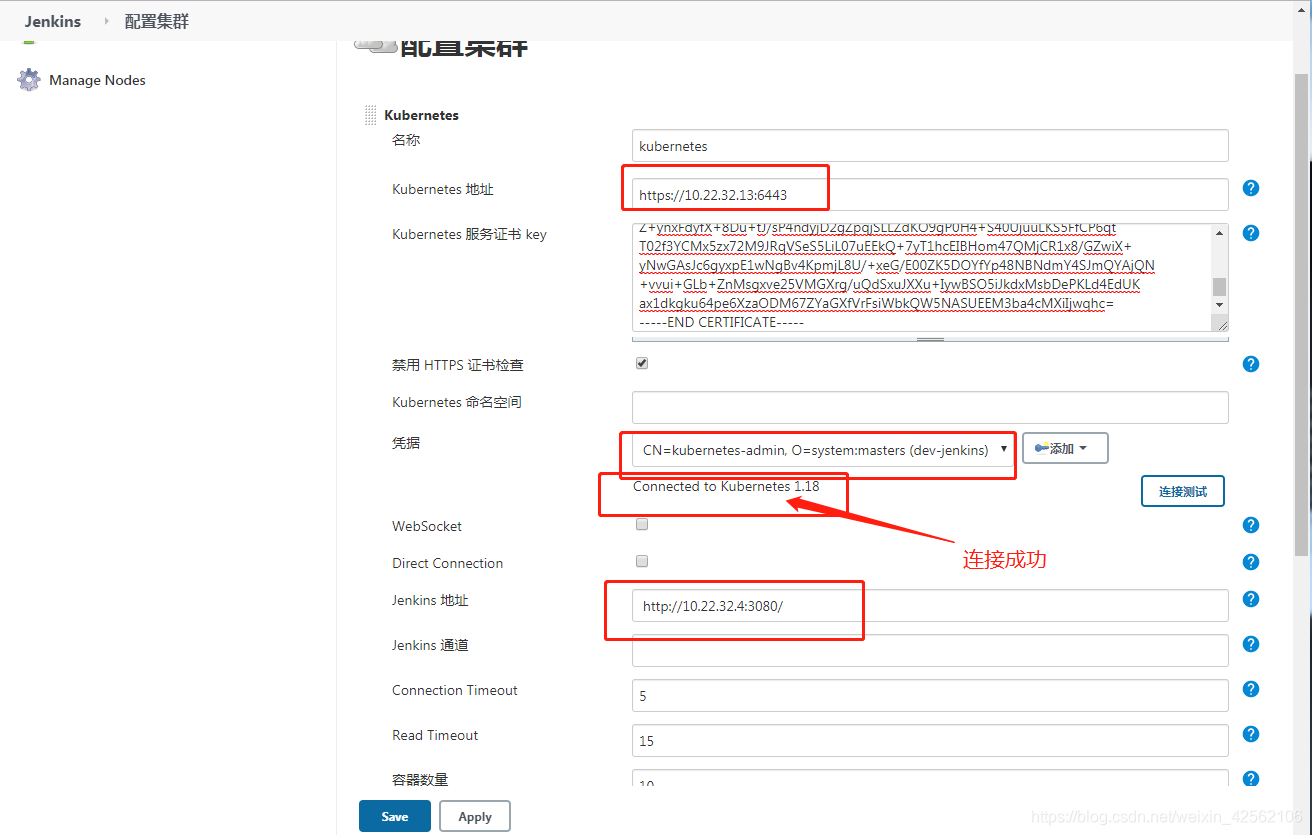Click the Jenkins 通道 input field
1312x835 pixels.
tap(930, 650)
